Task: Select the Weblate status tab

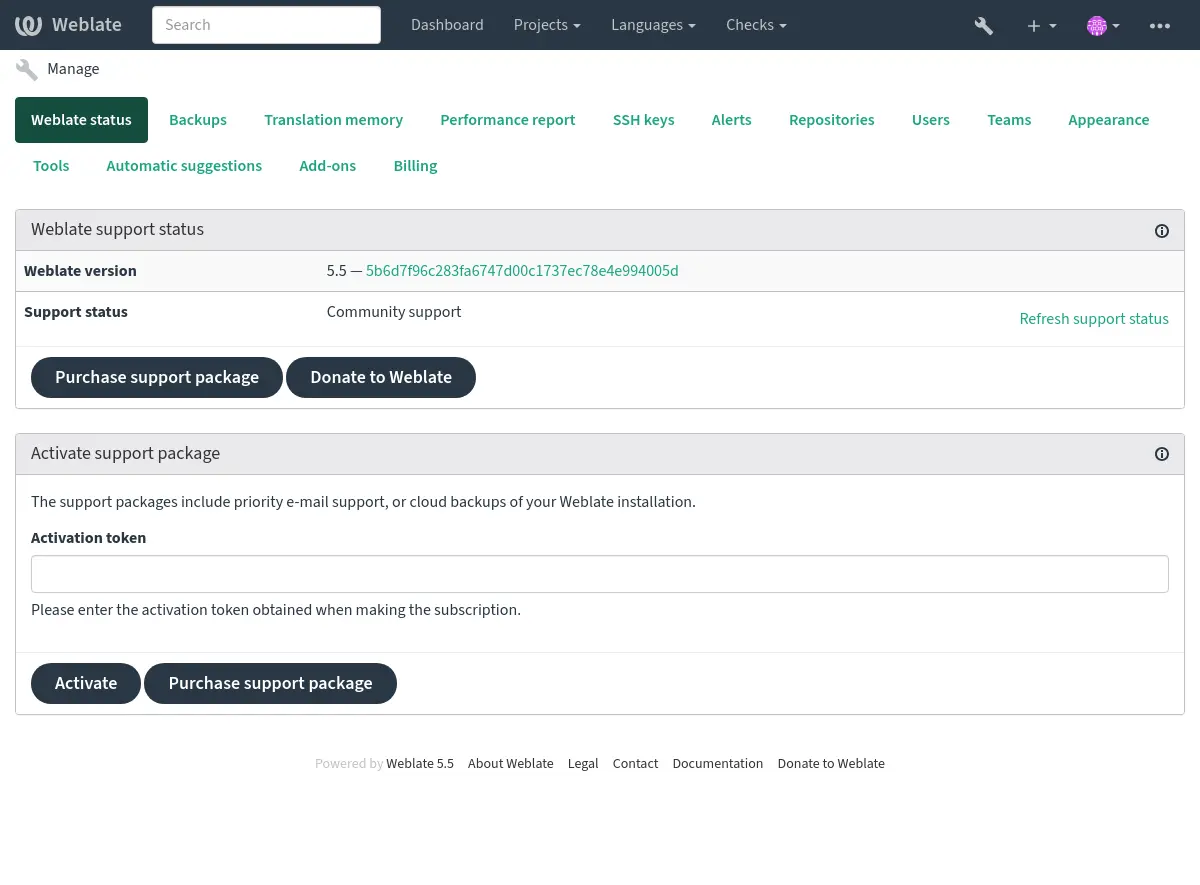Action: pyautogui.click(x=81, y=120)
